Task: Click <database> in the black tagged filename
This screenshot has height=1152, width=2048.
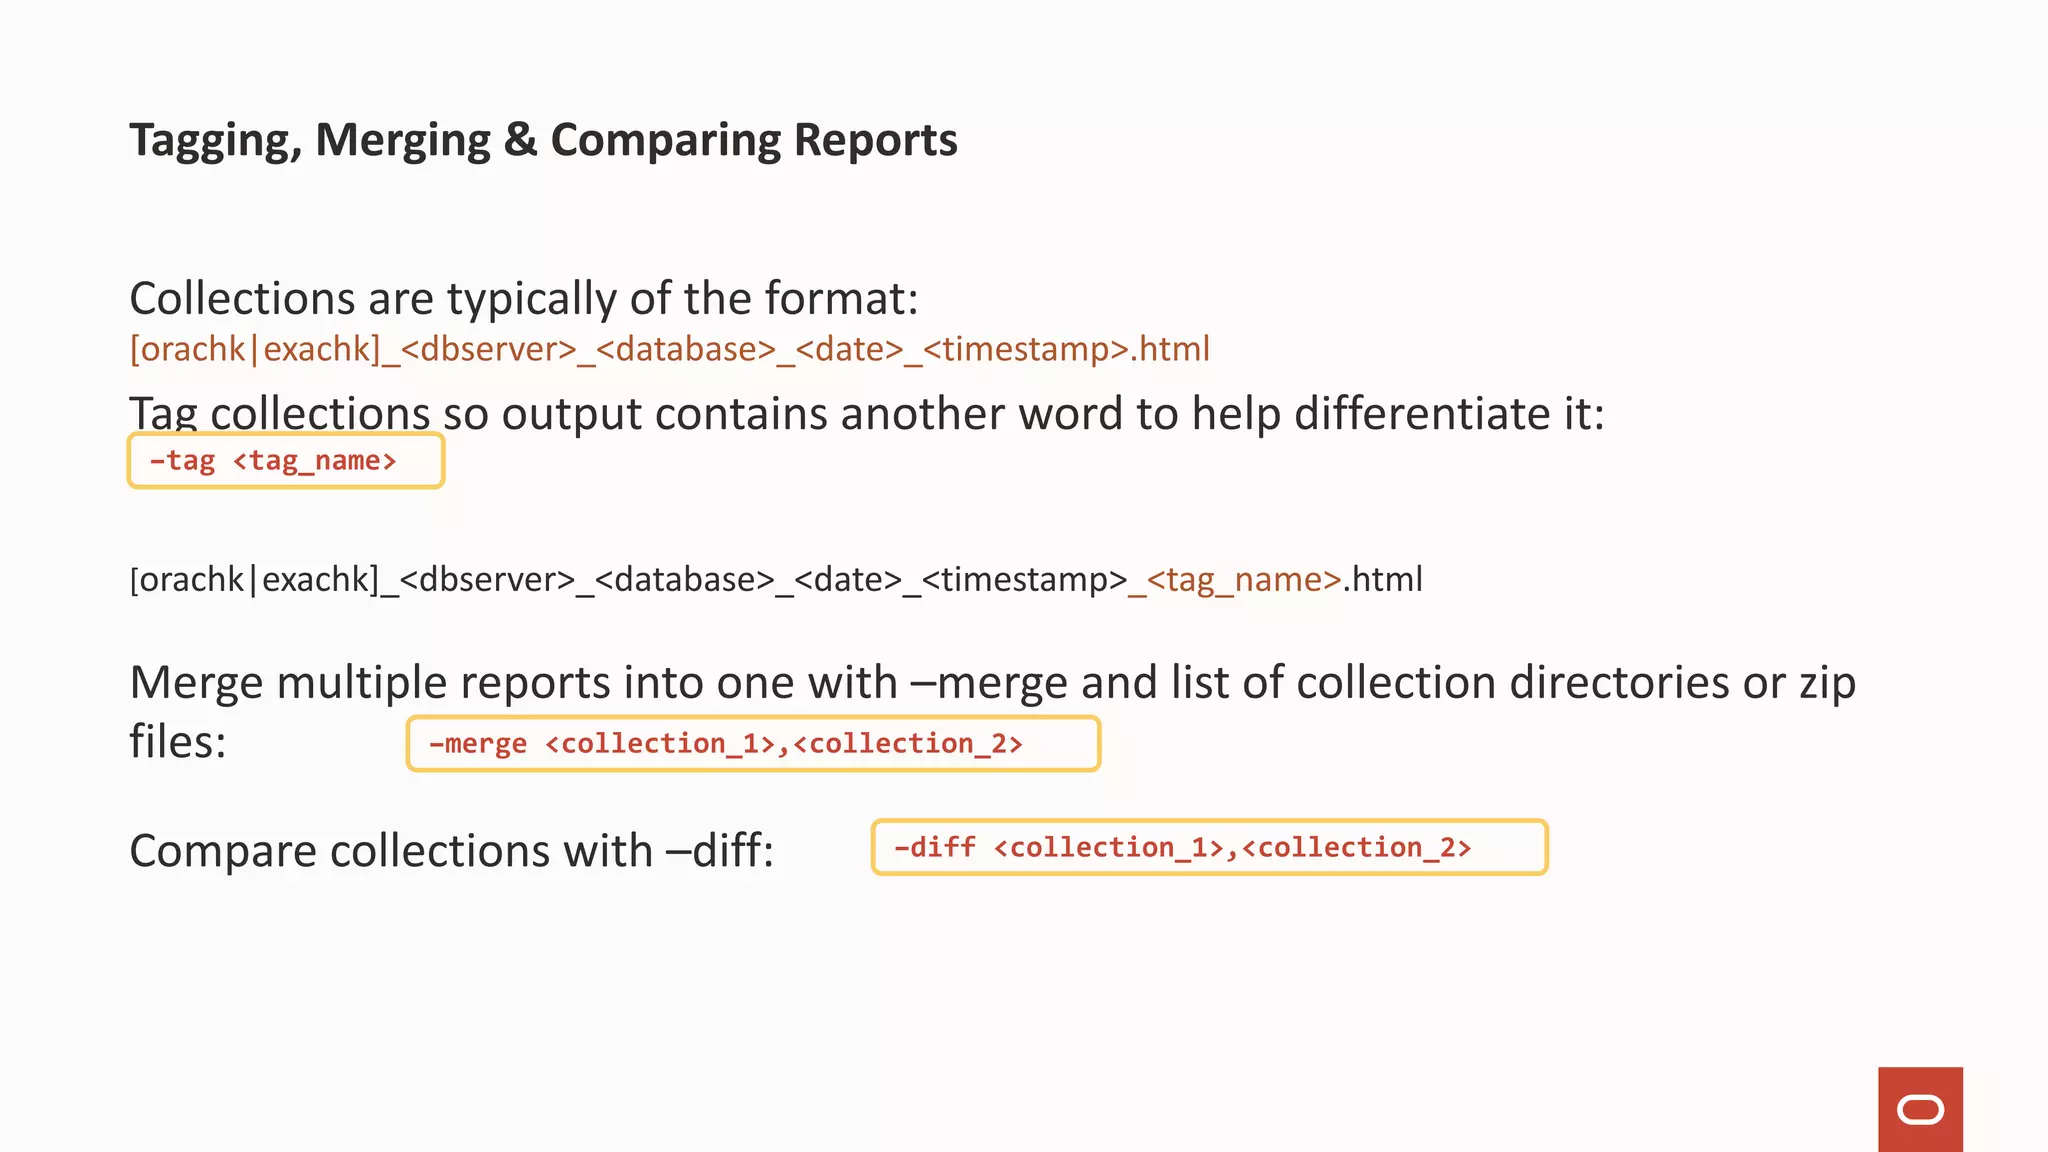Action: pos(685,580)
